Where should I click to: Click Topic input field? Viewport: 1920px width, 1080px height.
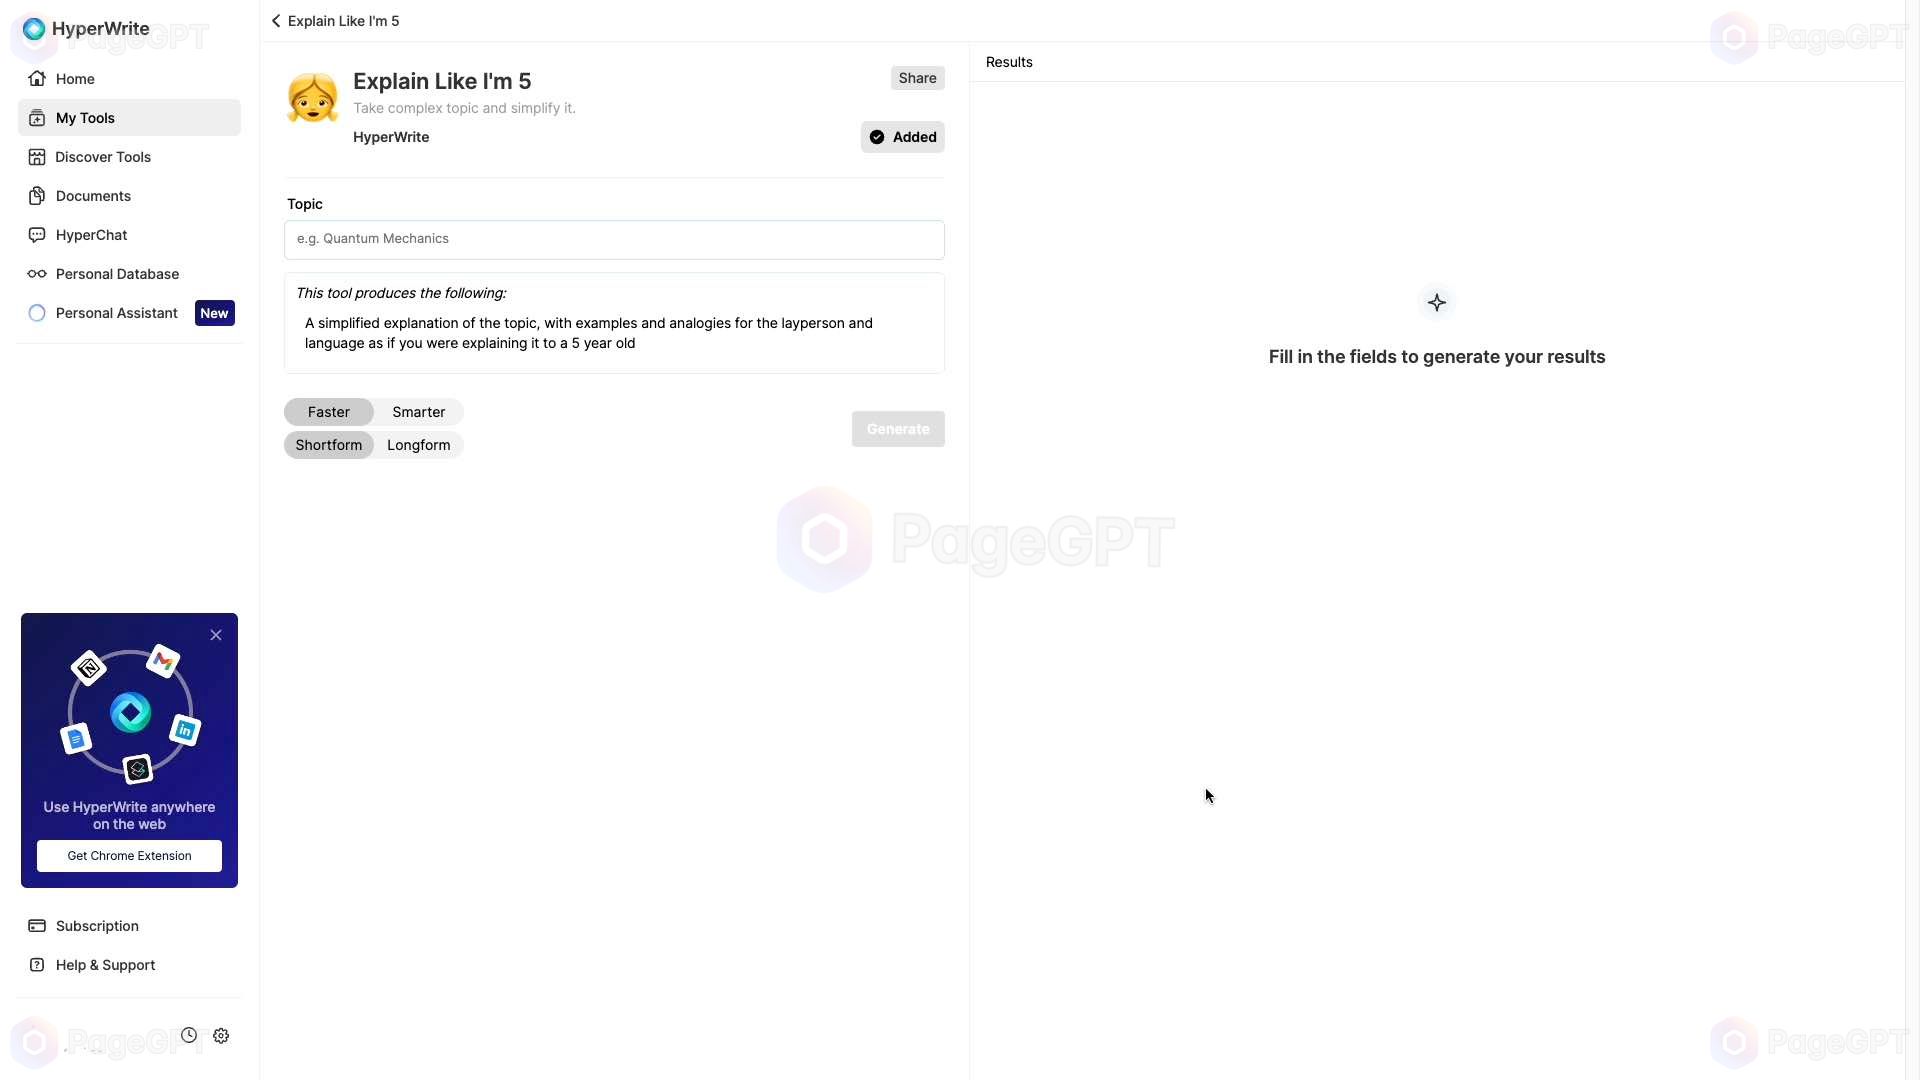point(613,239)
